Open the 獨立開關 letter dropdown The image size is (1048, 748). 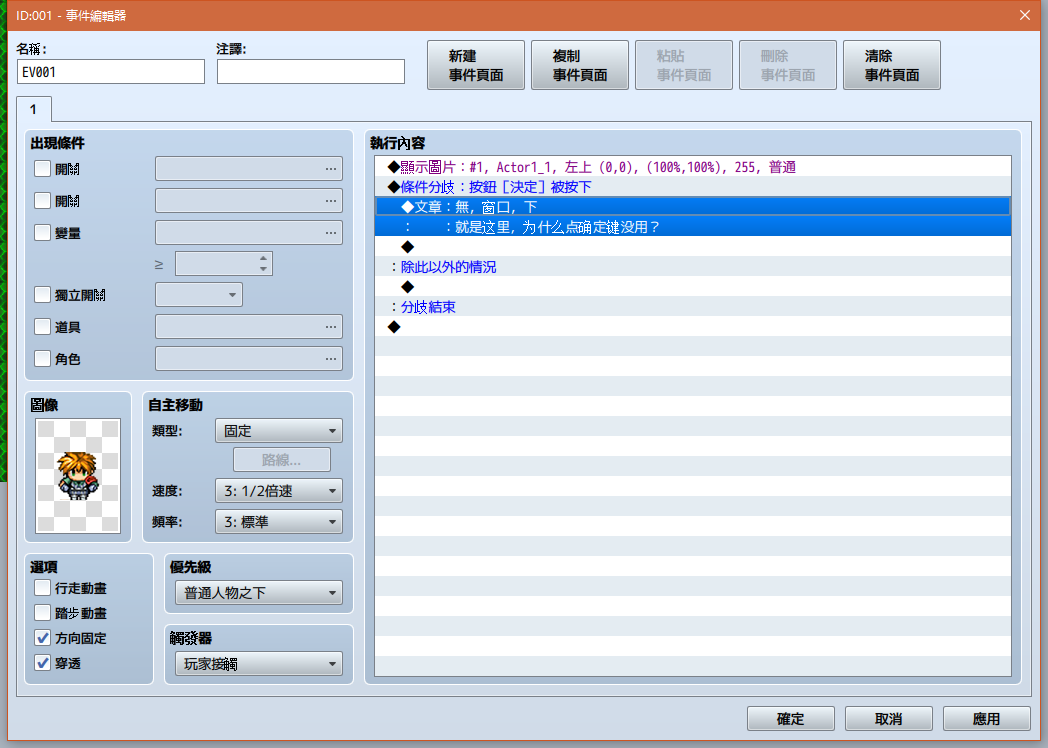(199, 295)
